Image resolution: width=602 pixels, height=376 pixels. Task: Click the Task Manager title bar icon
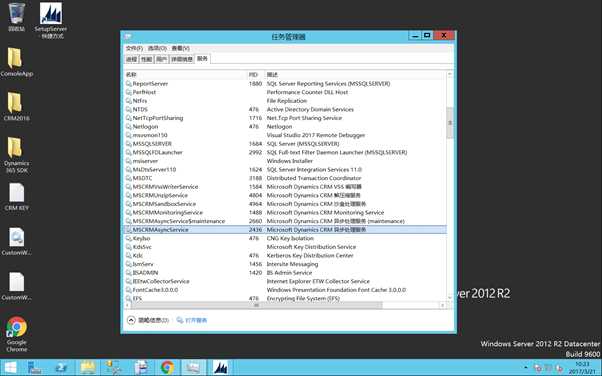(128, 36)
